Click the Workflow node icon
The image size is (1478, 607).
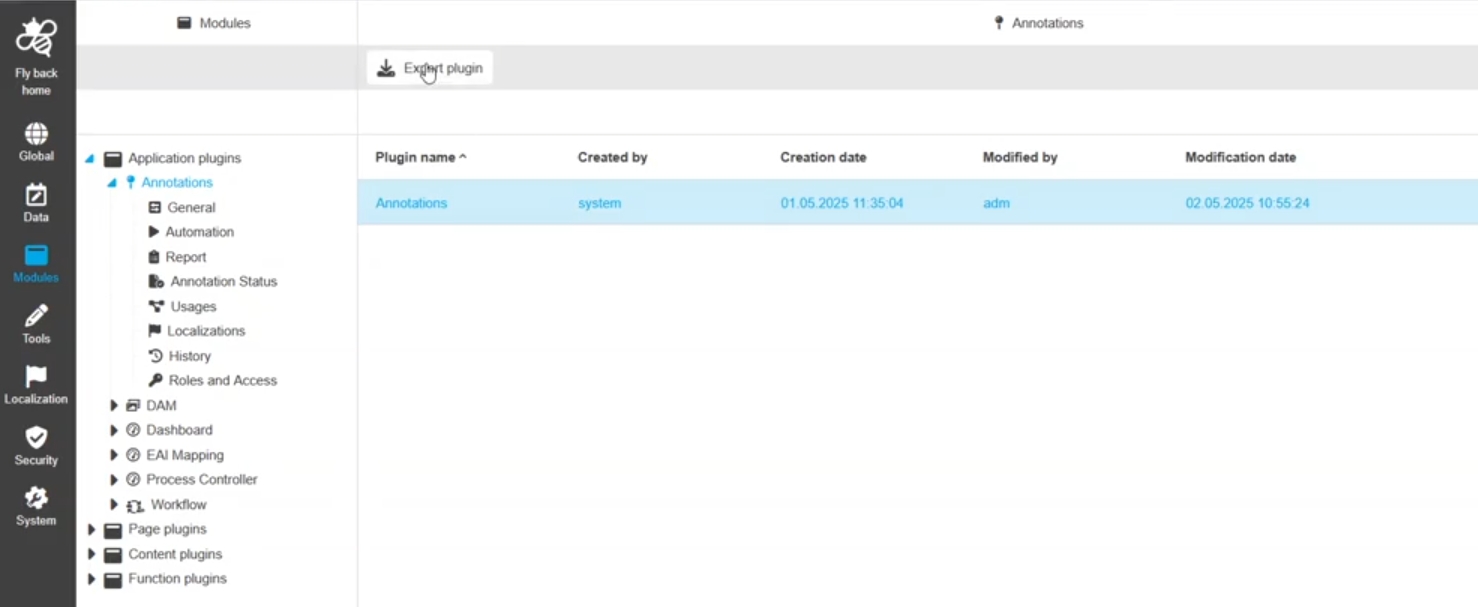pos(135,504)
